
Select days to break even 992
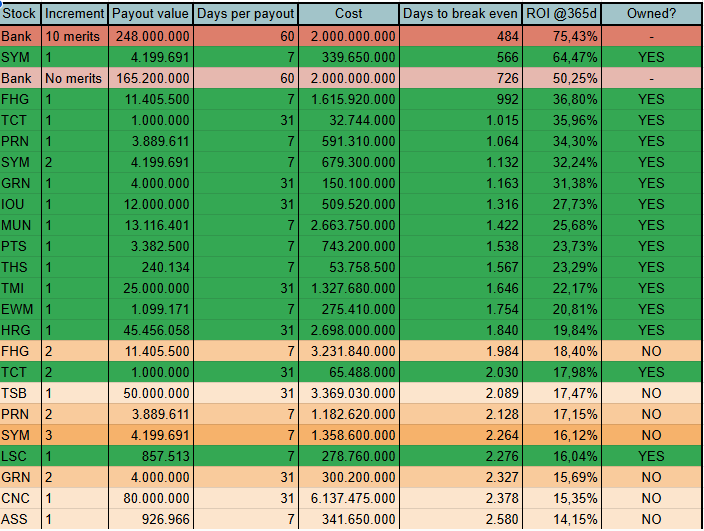[460, 99]
